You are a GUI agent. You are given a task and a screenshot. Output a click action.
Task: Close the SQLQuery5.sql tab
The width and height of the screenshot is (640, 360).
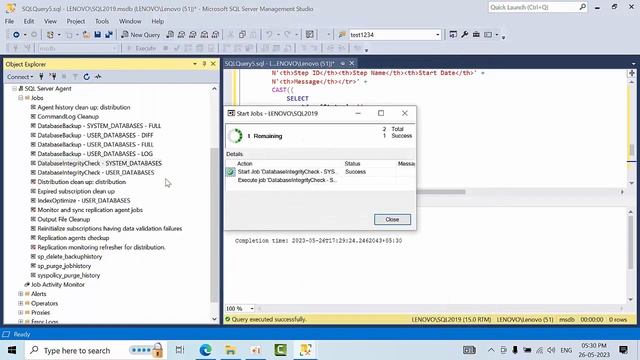tap(351, 63)
